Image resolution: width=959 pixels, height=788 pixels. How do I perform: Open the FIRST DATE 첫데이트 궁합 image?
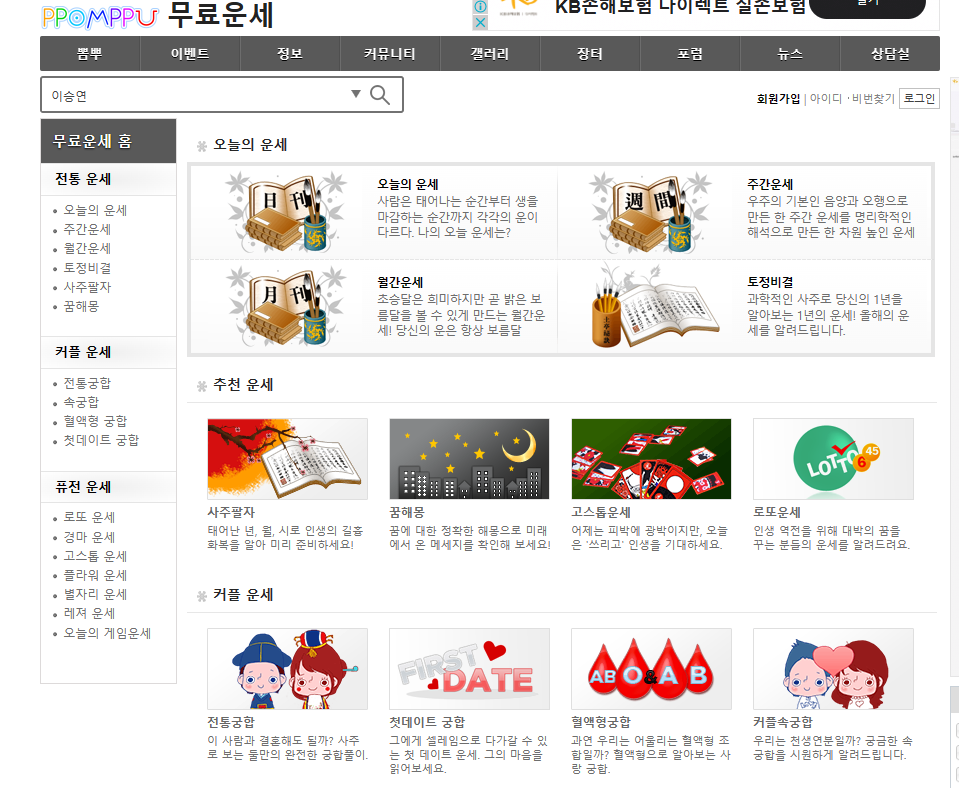(x=469, y=669)
